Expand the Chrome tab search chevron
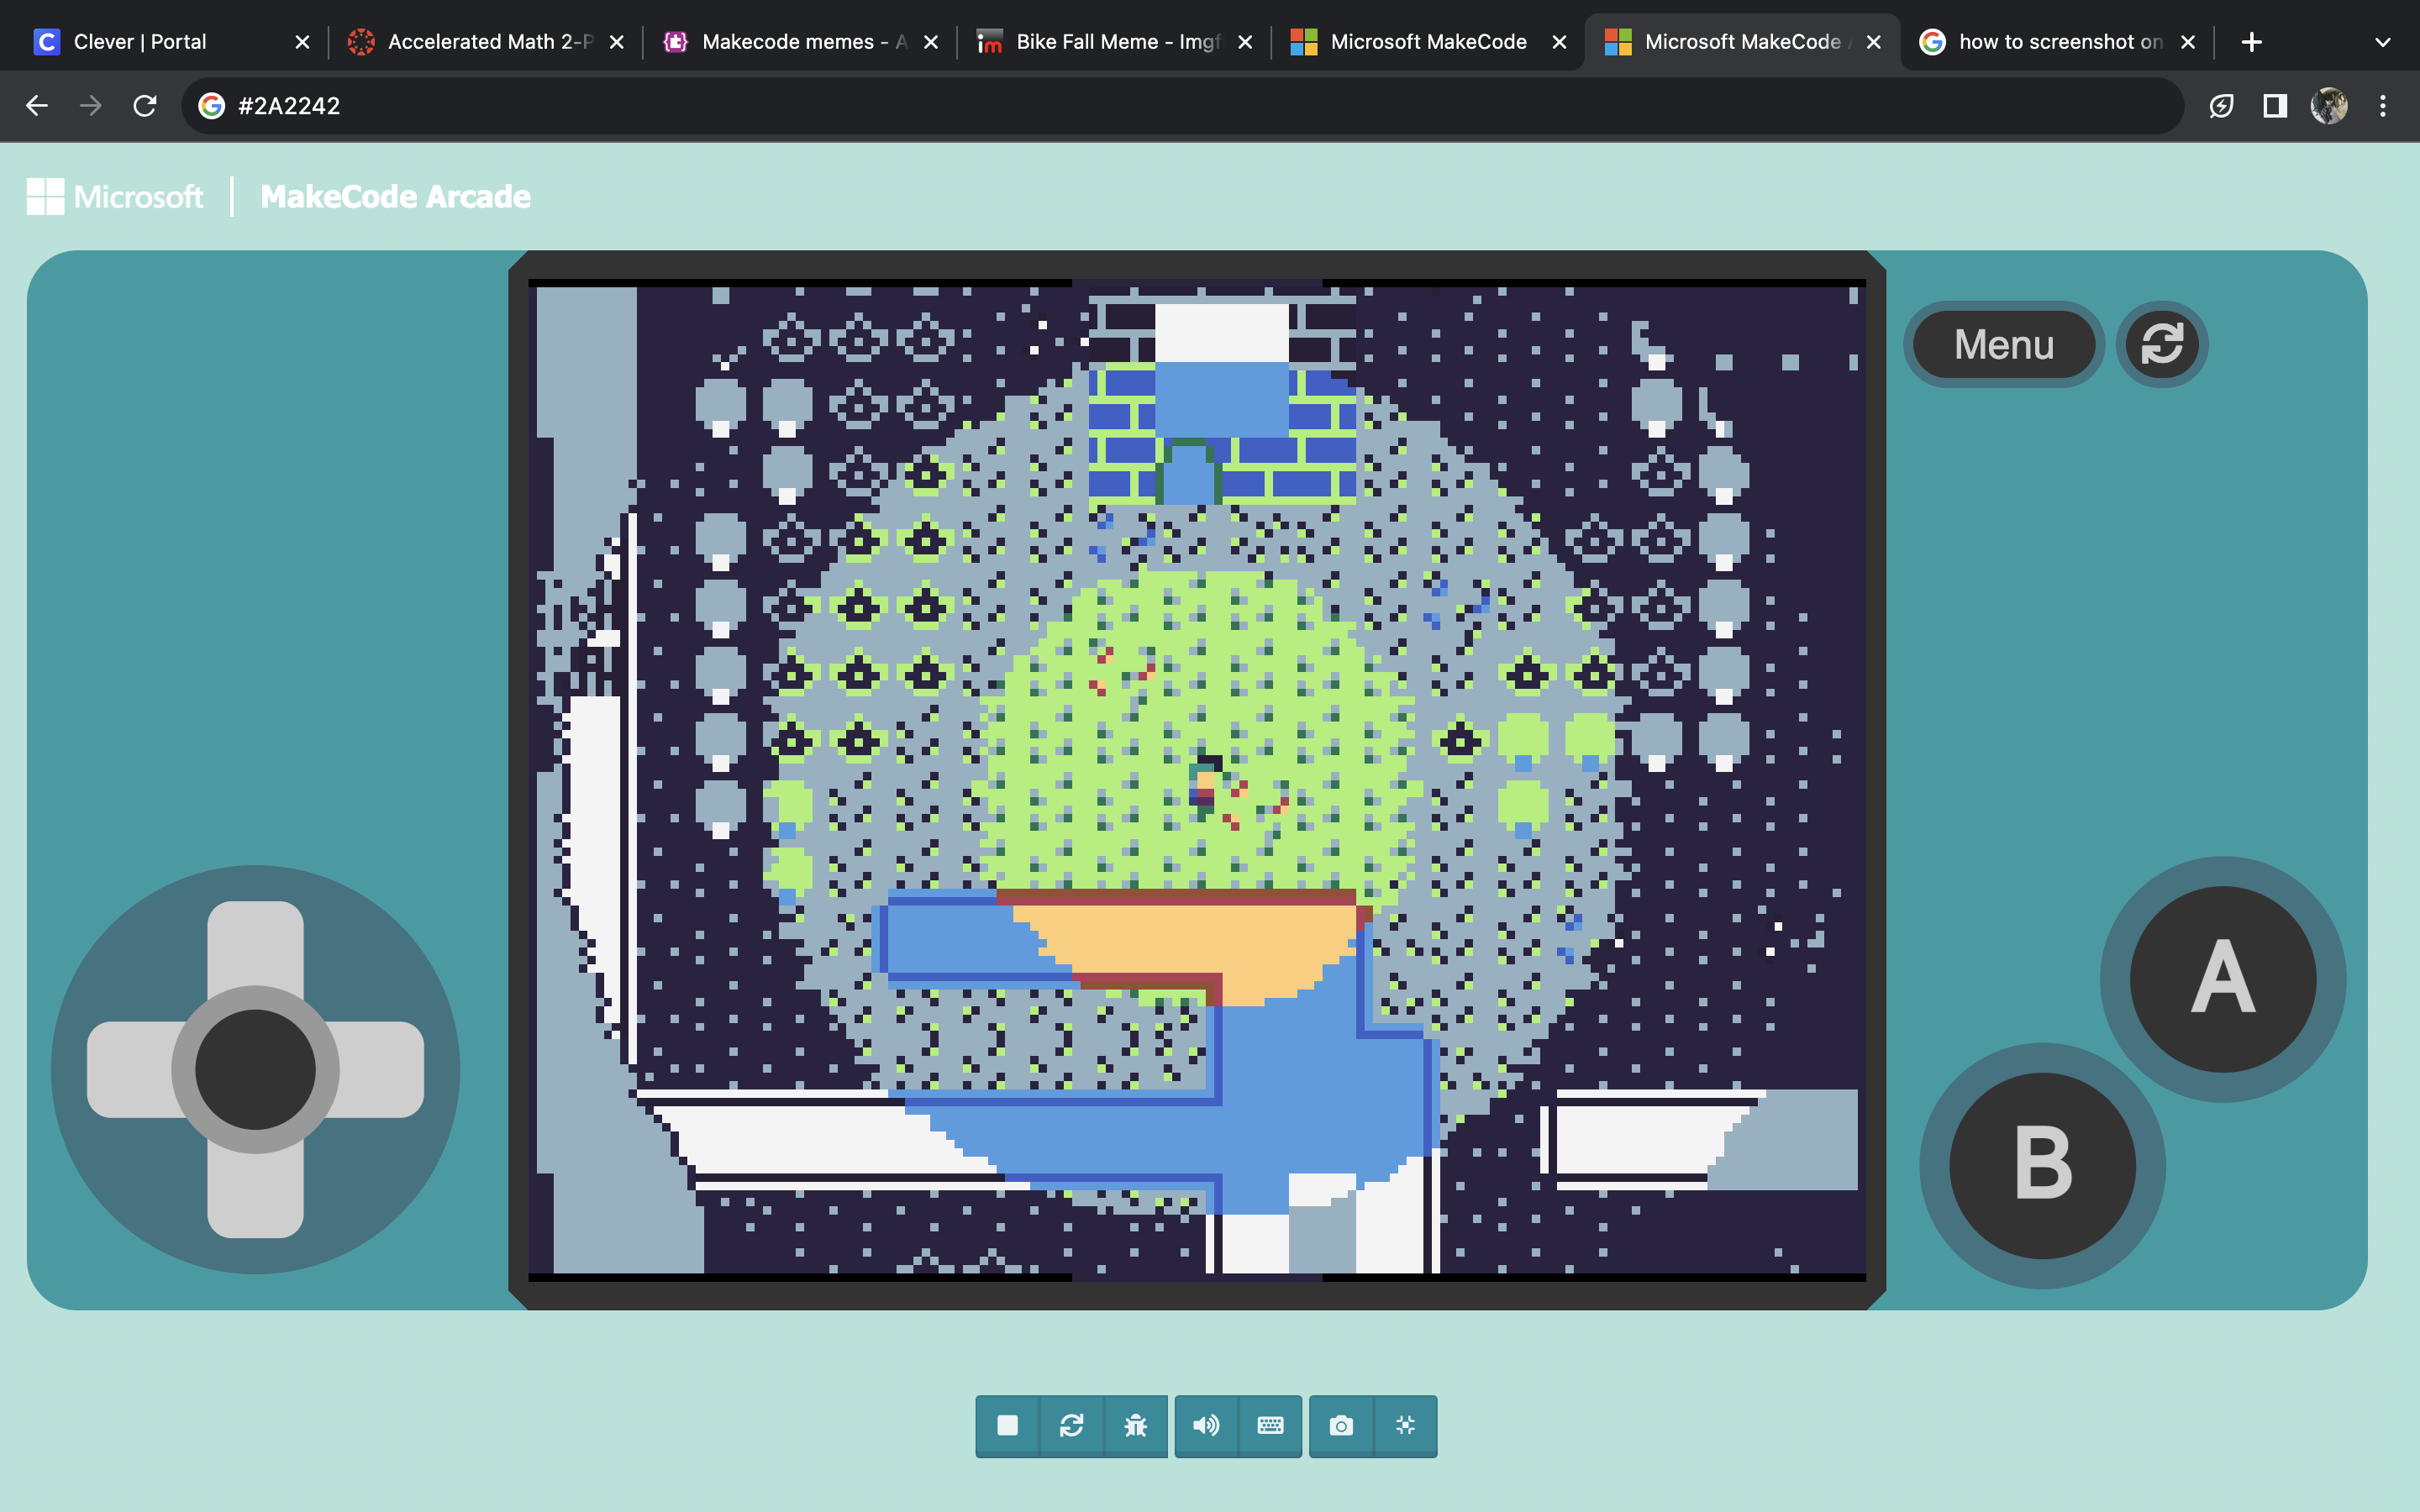2420x1512 pixels. (x=2382, y=42)
